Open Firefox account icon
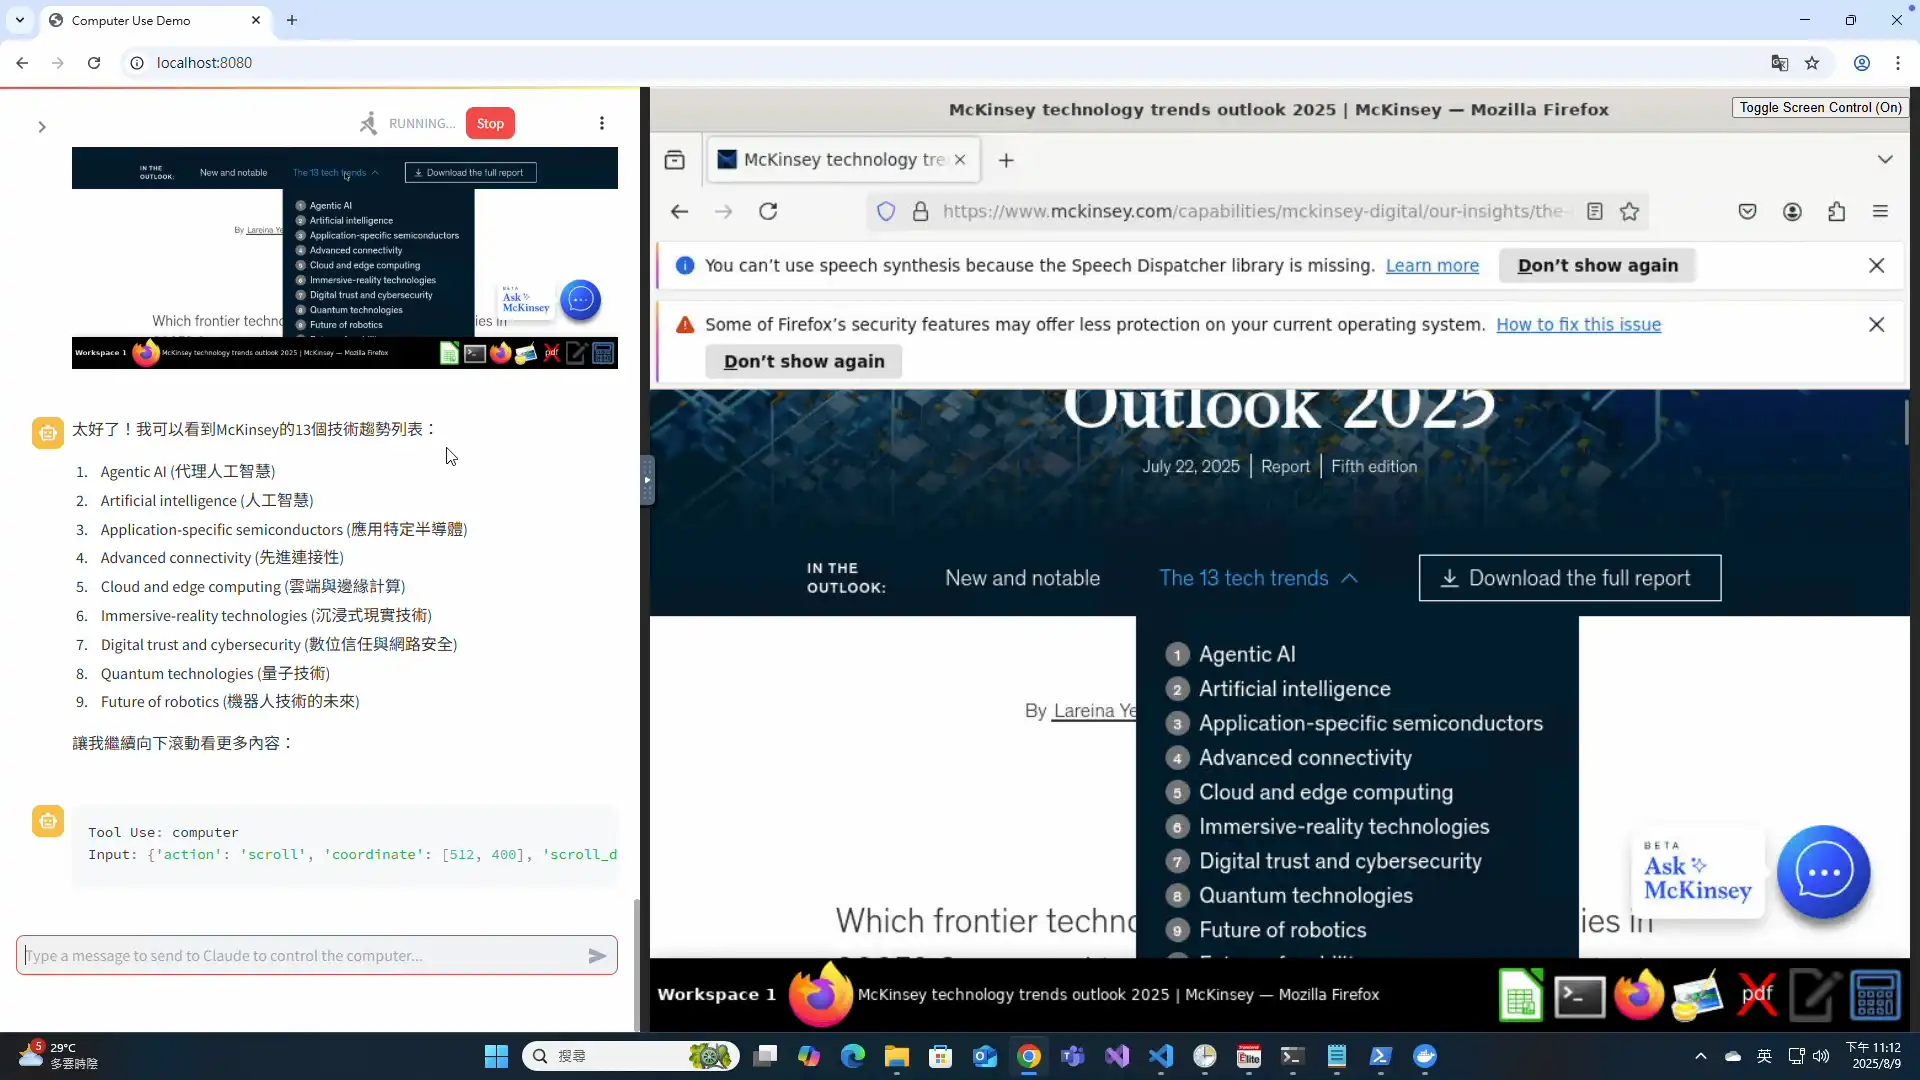Image resolution: width=1920 pixels, height=1080 pixels. (1792, 211)
